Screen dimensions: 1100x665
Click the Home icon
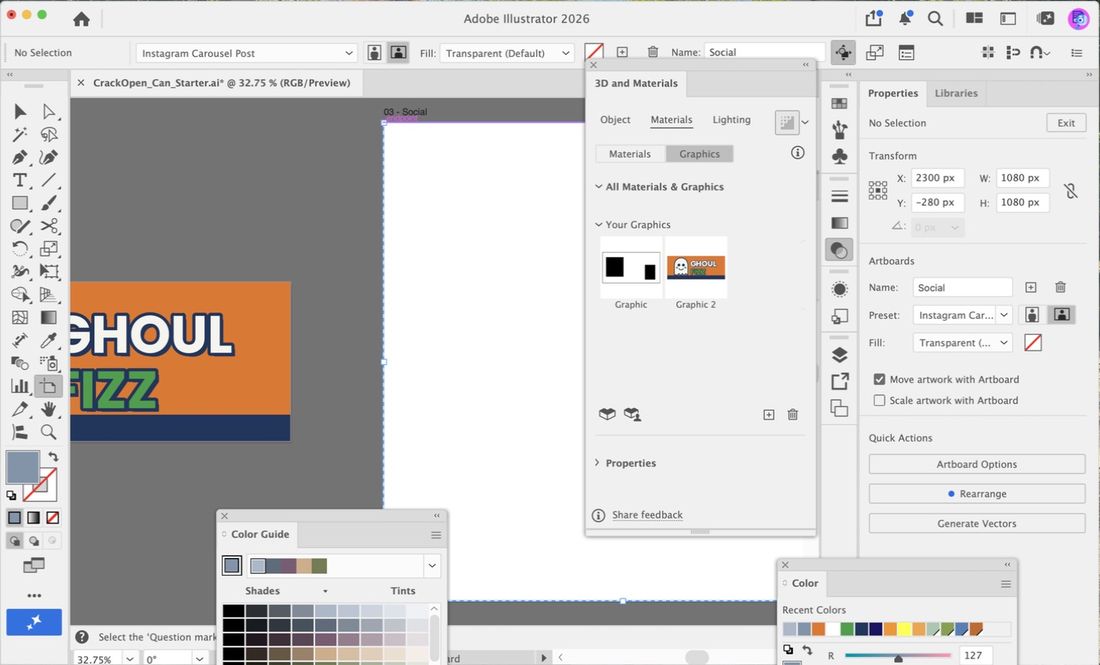coord(81,19)
